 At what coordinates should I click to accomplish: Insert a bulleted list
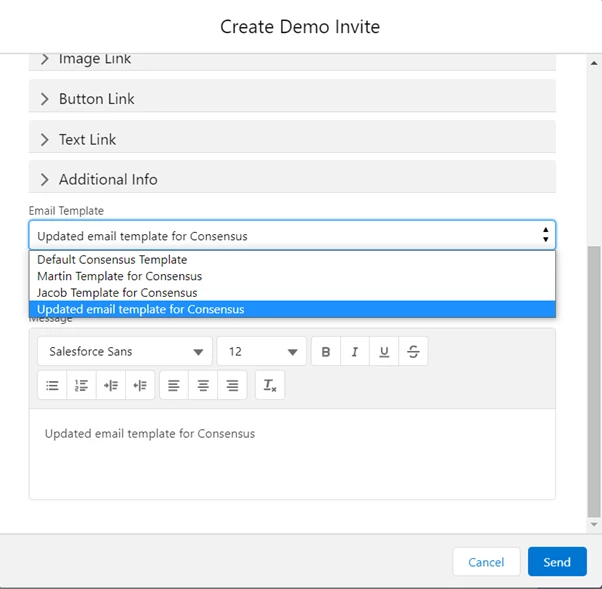[x=53, y=386]
